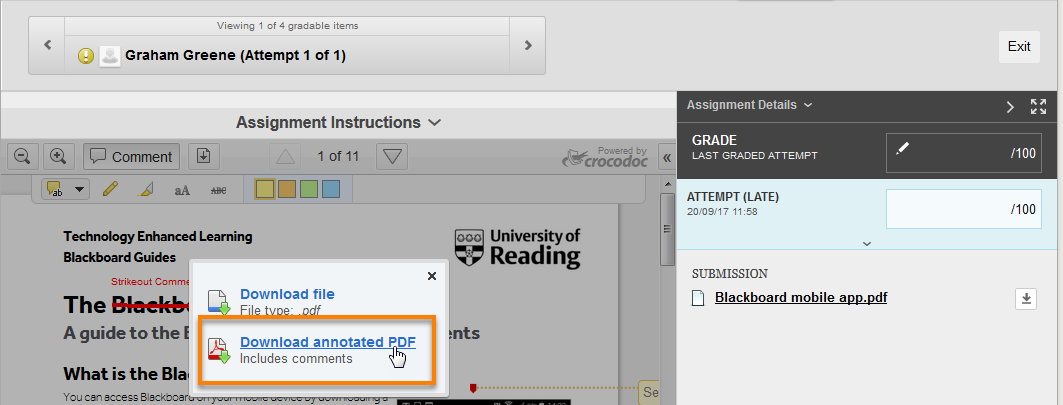Click Download annotated PDF link
1063x405 pixels.
pos(327,342)
